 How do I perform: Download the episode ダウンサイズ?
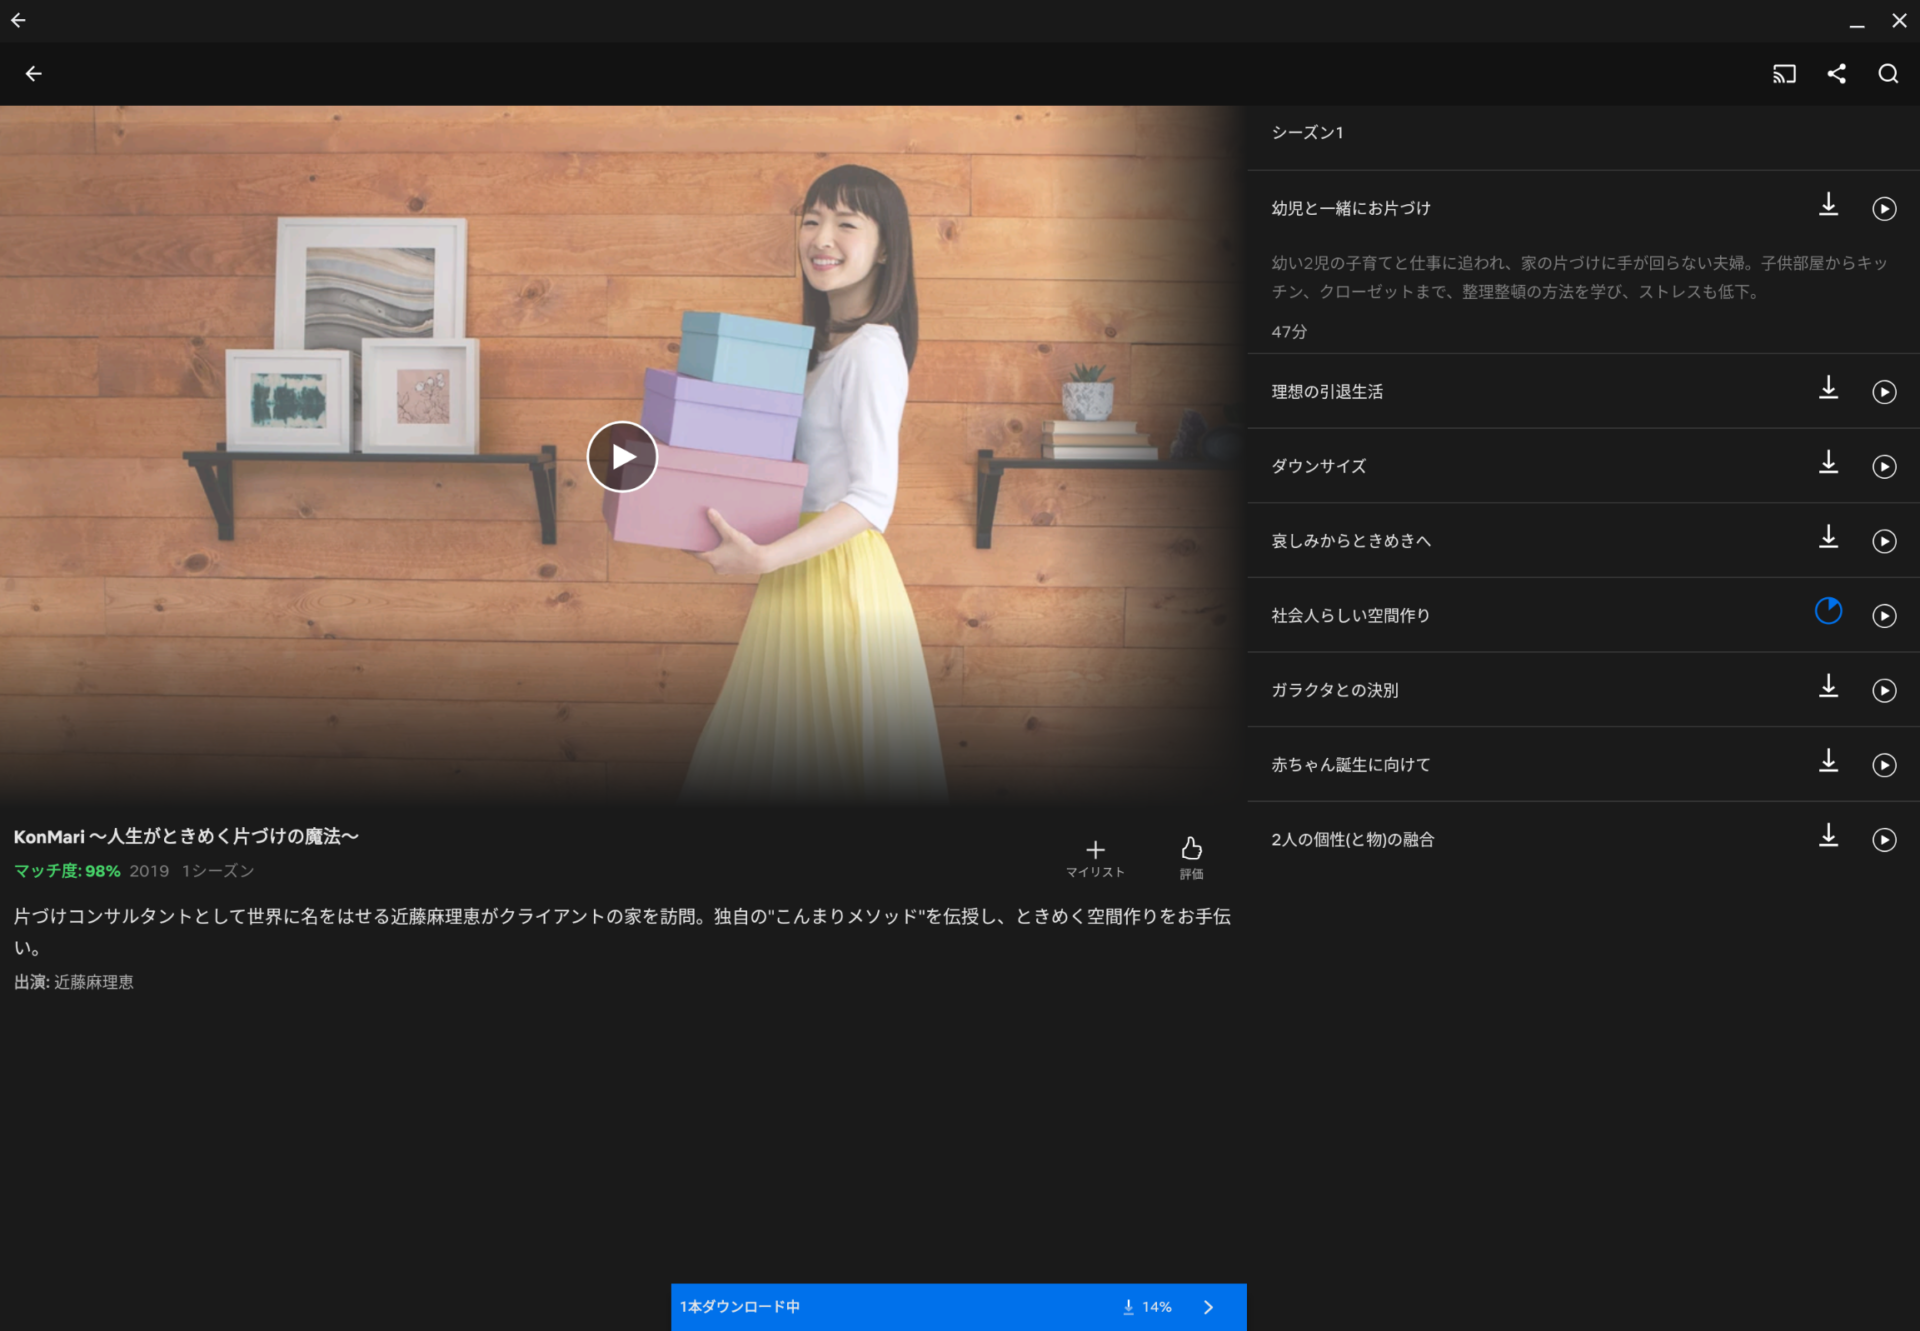click(1829, 464)
